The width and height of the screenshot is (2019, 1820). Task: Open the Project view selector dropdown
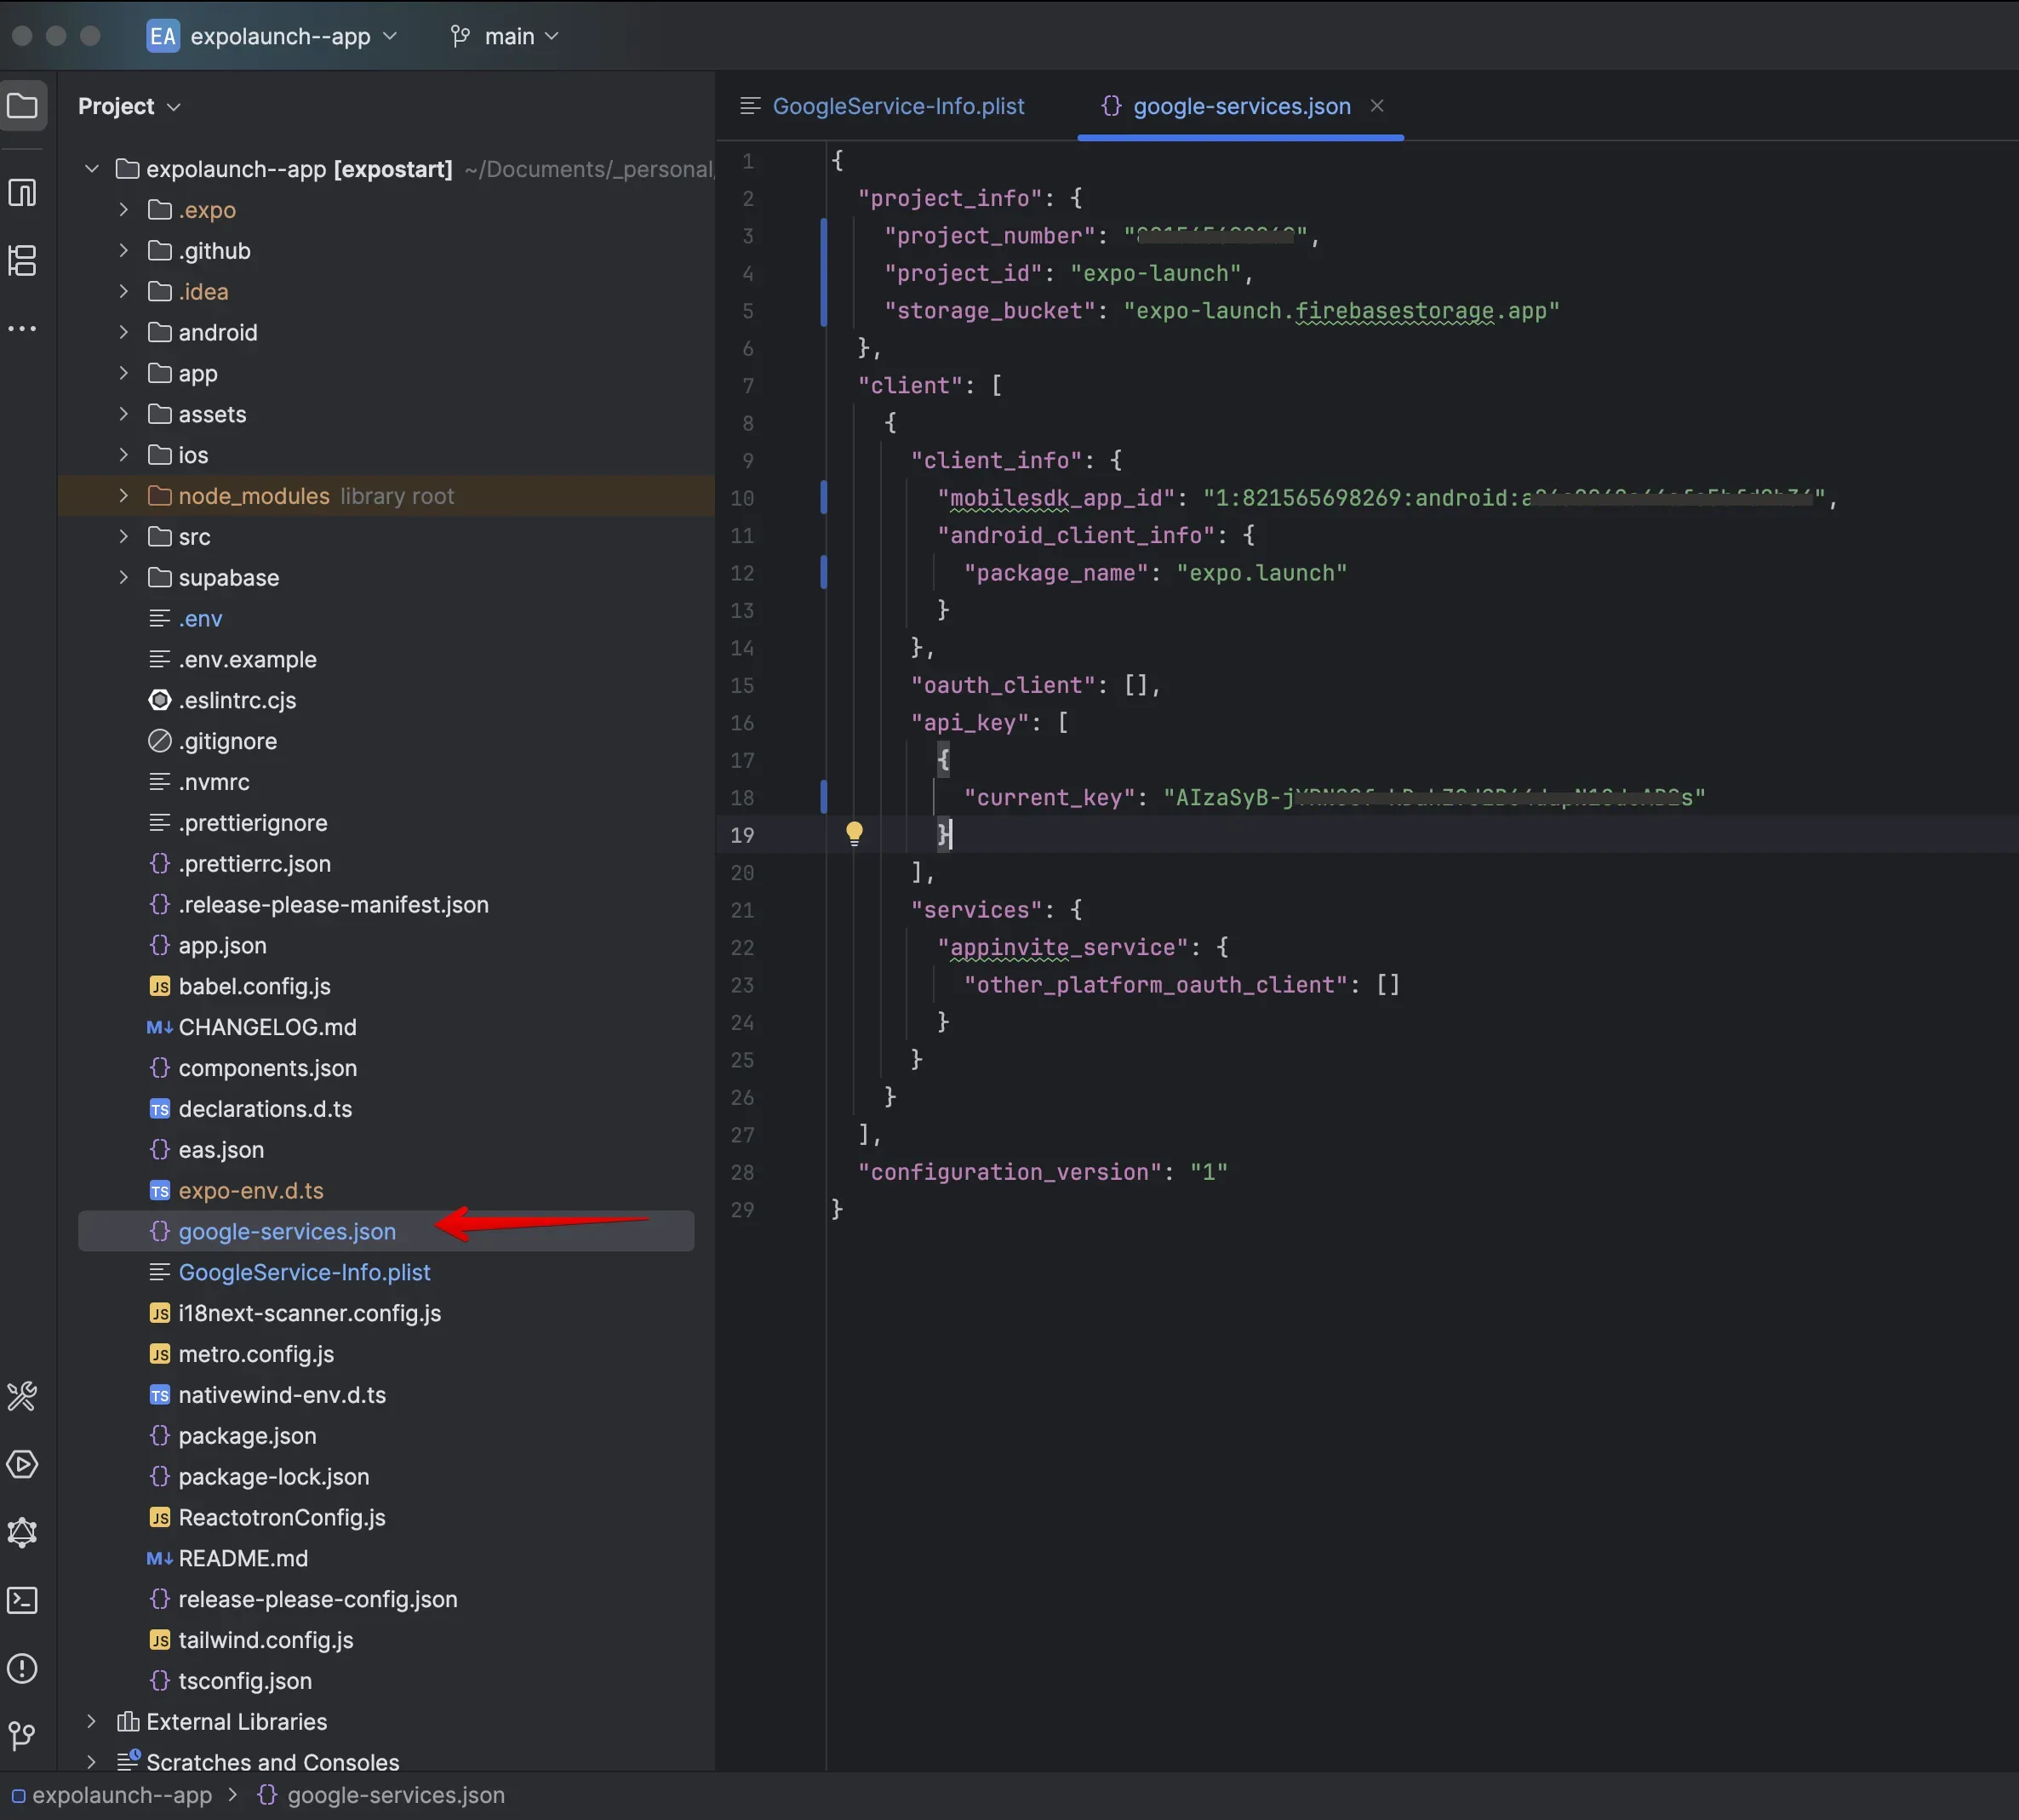click(x=129, y=106)
